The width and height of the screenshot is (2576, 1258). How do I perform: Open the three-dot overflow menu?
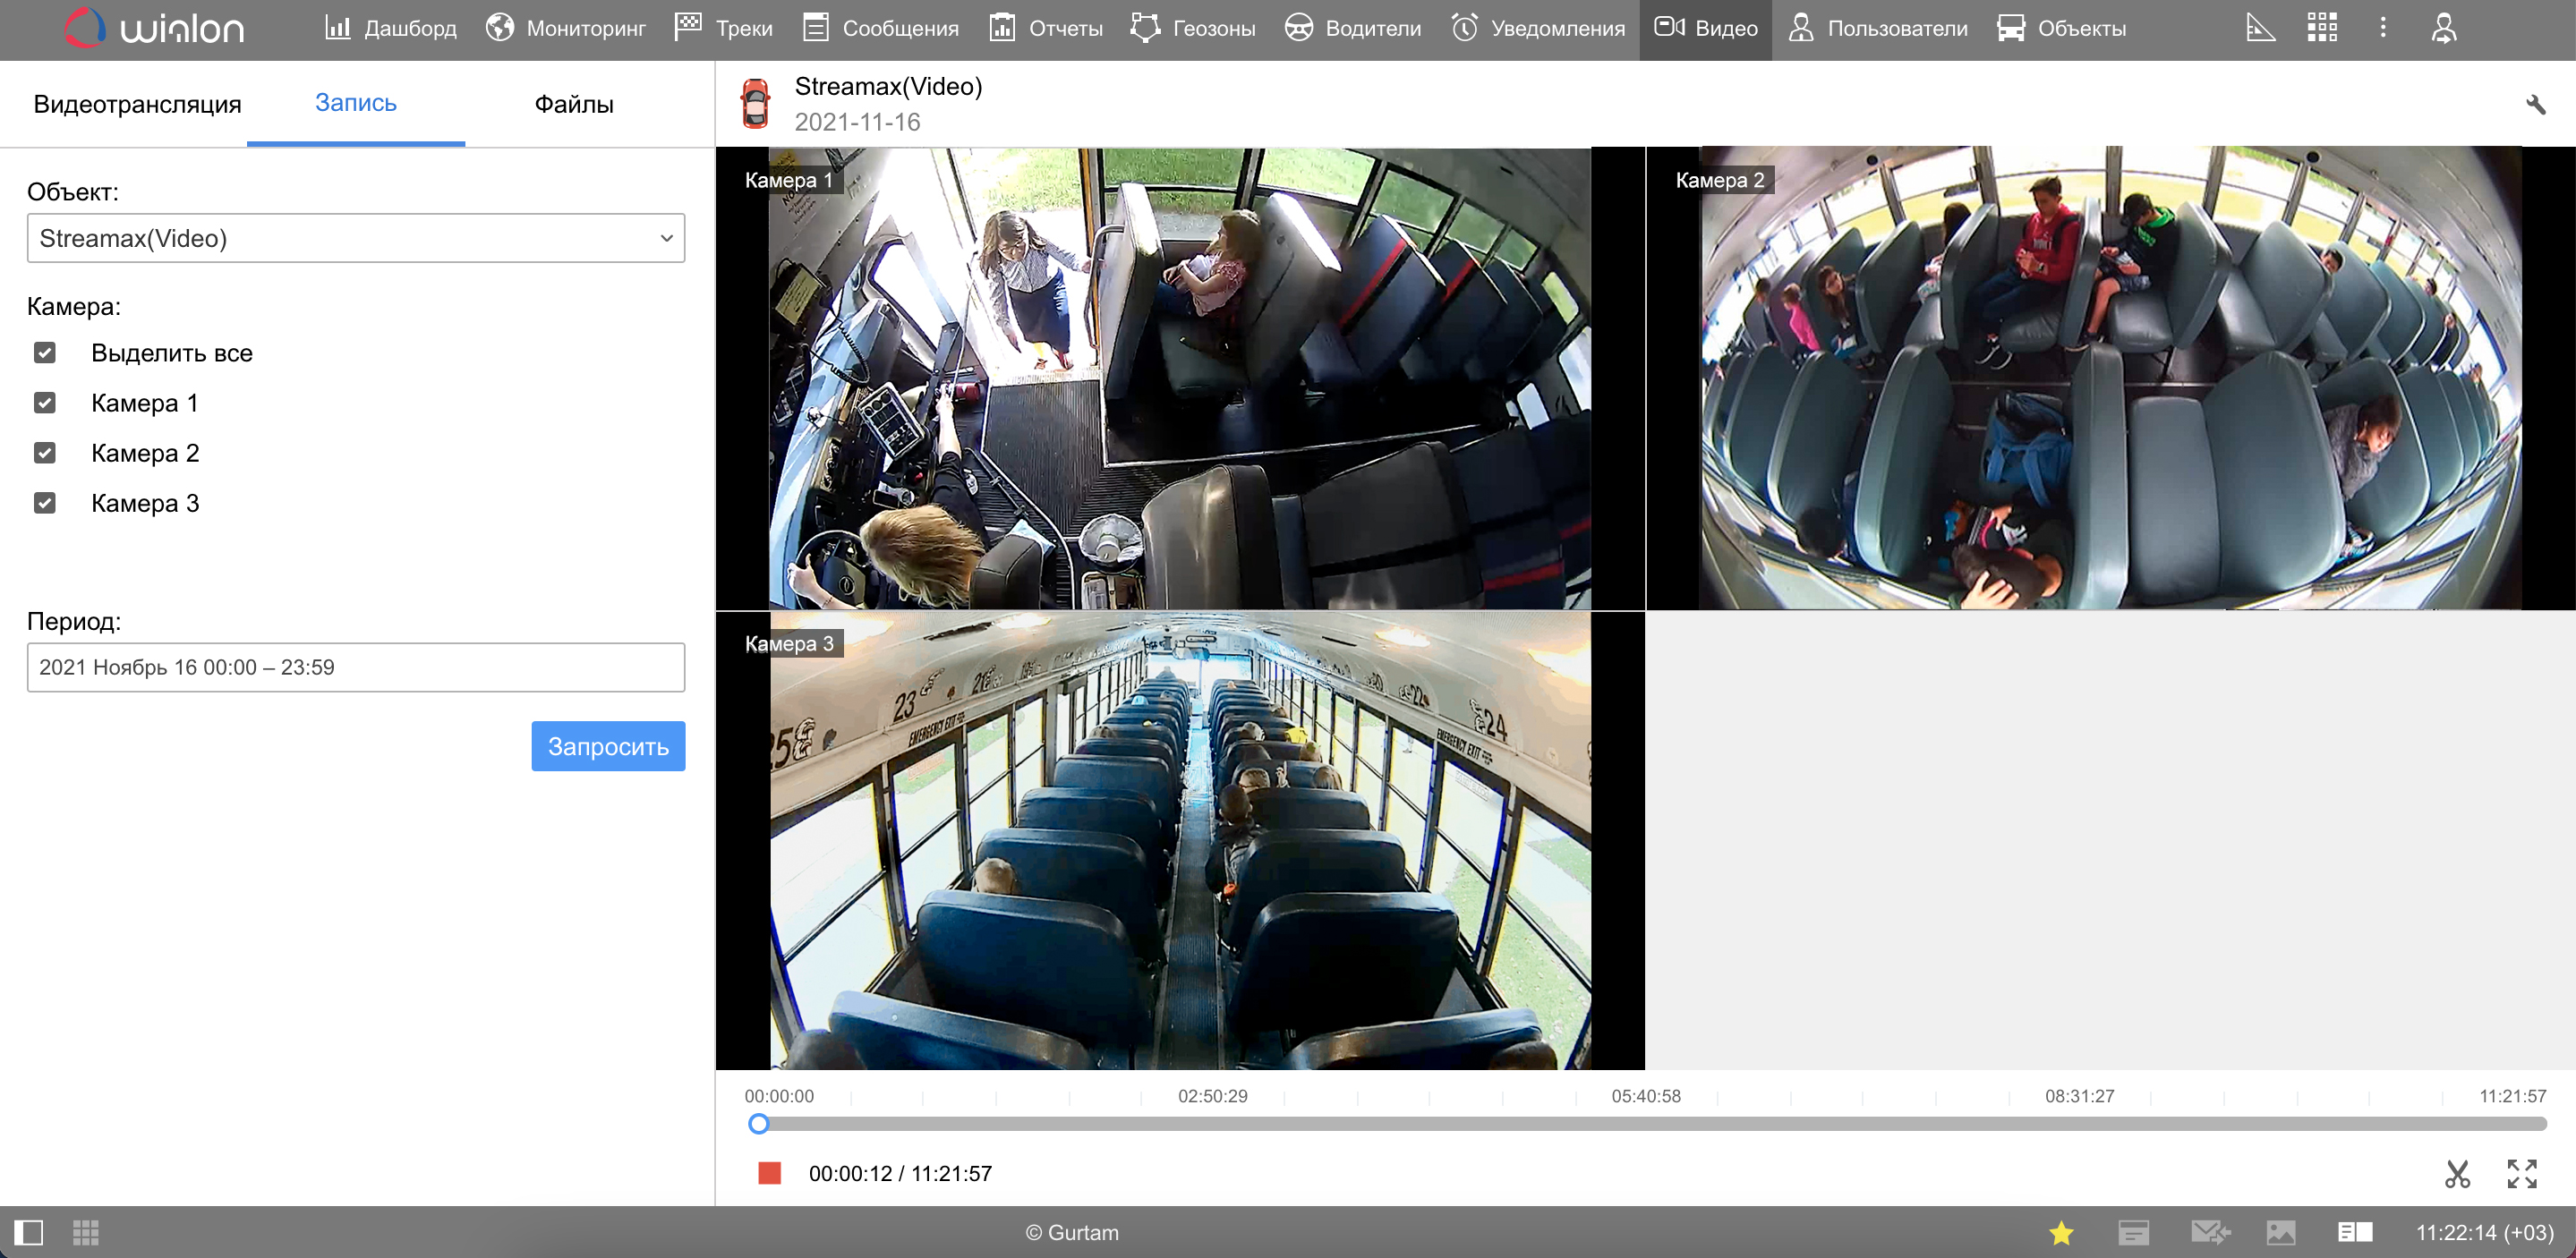pos(2383,27)
